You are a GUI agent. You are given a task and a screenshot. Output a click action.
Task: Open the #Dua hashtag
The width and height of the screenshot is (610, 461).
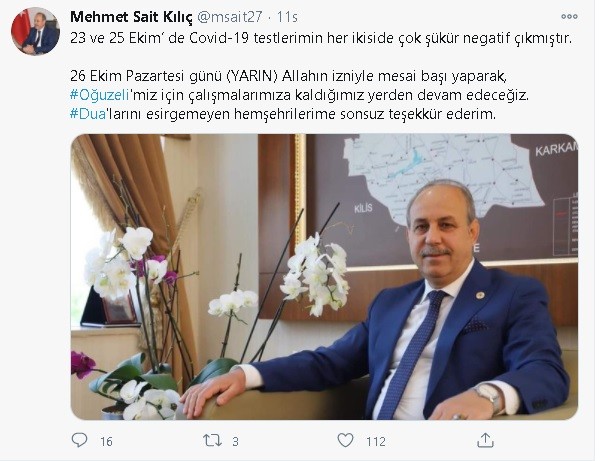88,114
